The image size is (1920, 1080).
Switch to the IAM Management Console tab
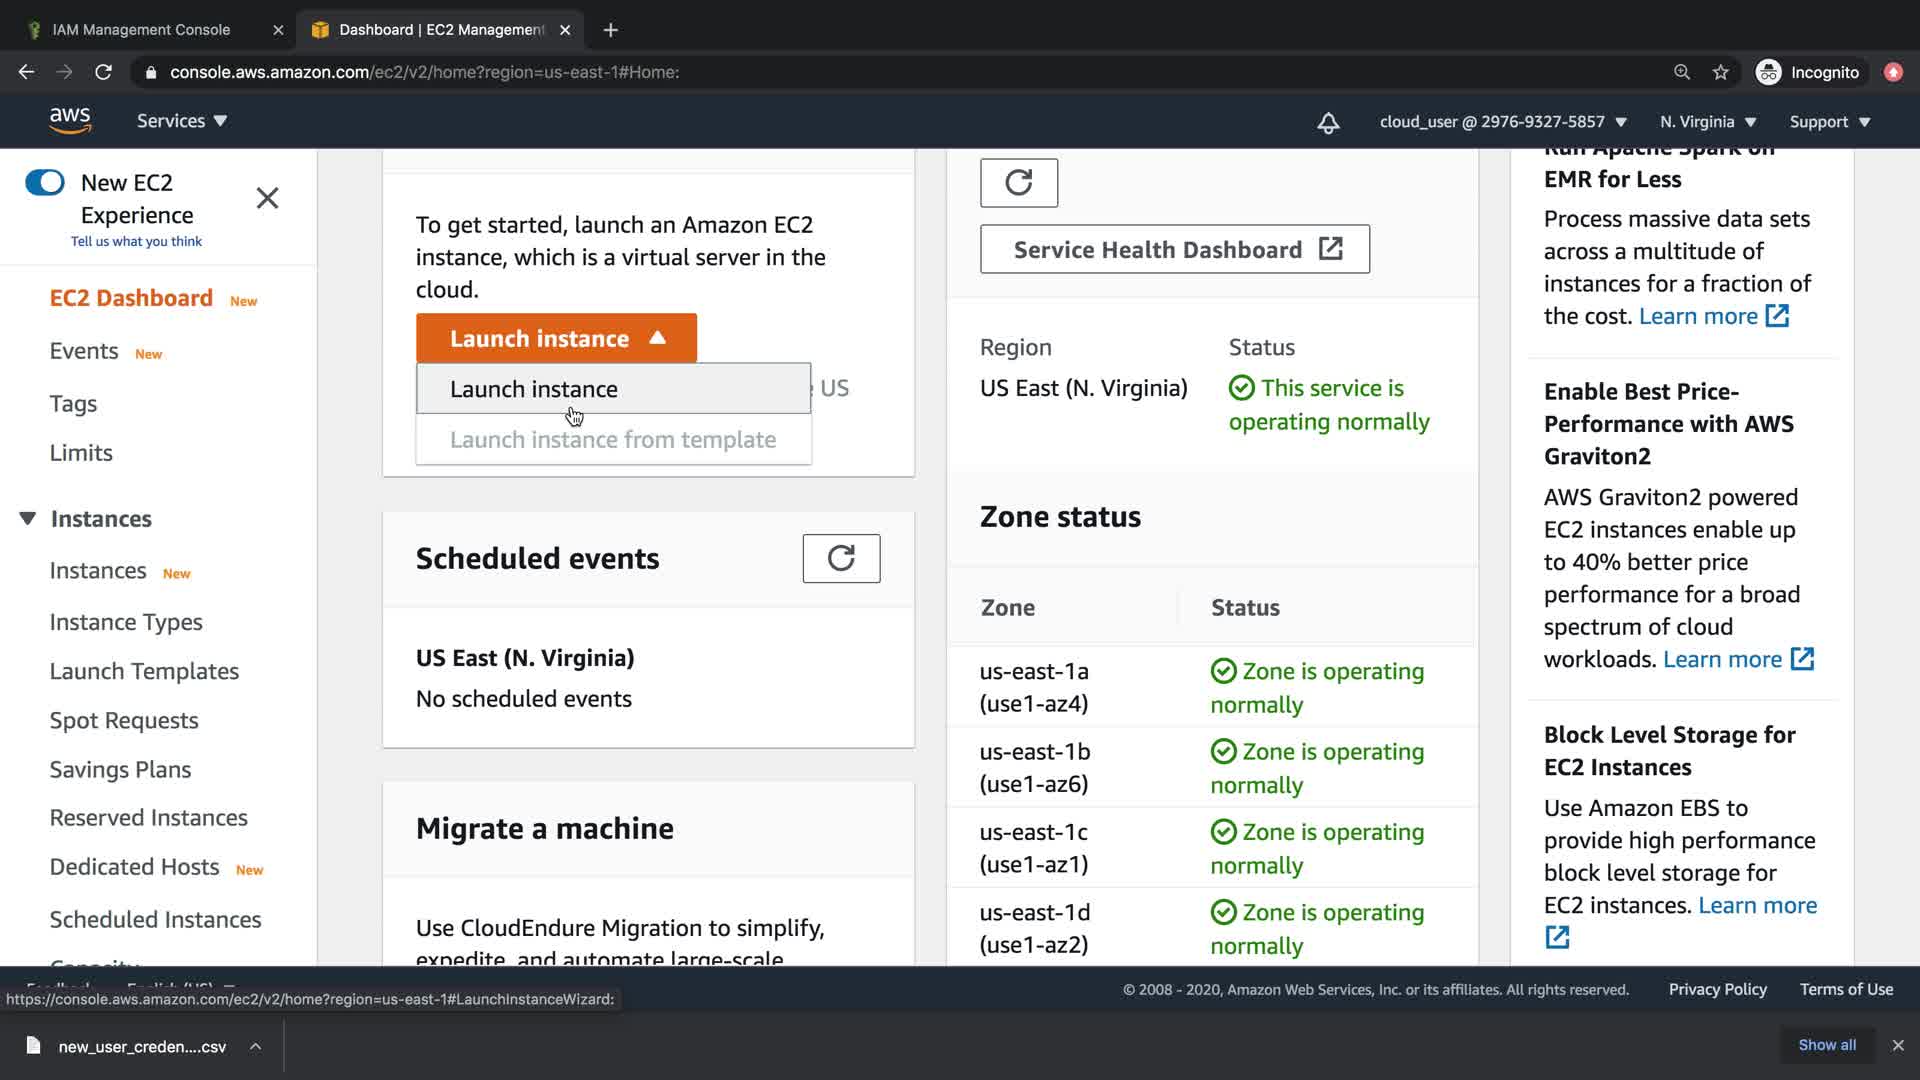point(141,30)
